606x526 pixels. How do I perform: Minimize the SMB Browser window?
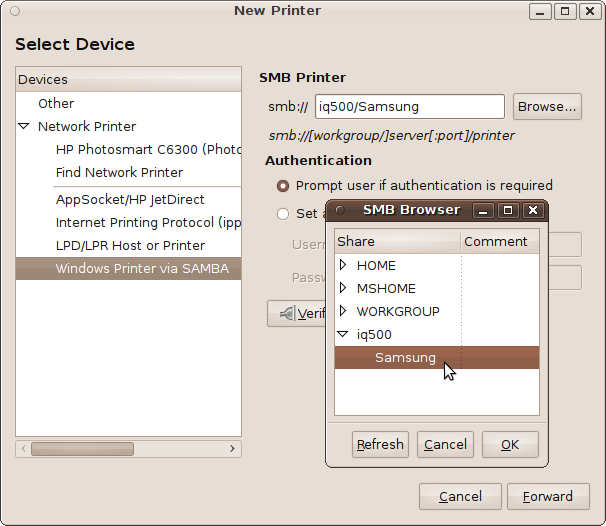pyautogui.click(x=483, y=211)
